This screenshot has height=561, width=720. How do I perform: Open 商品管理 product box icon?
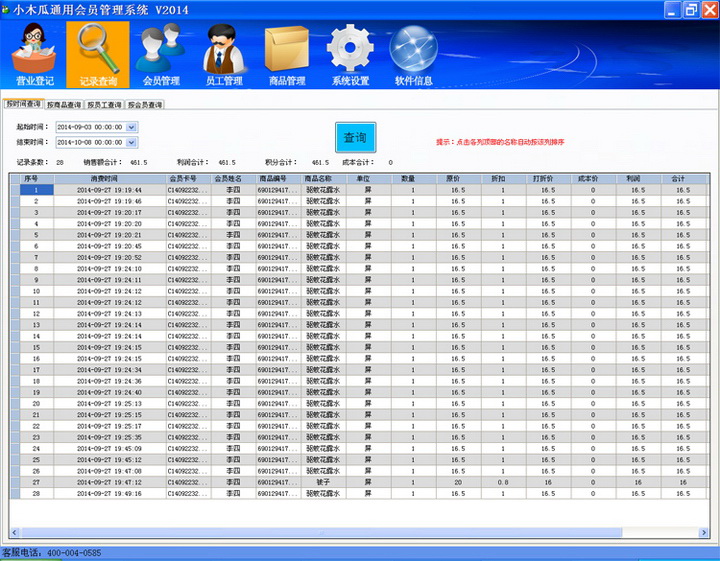287,52
